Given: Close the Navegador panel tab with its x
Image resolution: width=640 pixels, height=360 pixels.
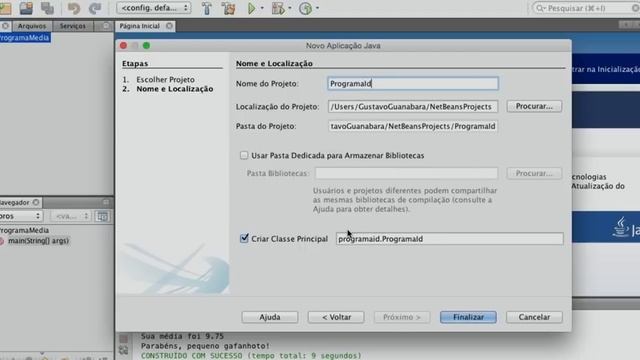Looking at the screenshot, I should tap(36, 202).
